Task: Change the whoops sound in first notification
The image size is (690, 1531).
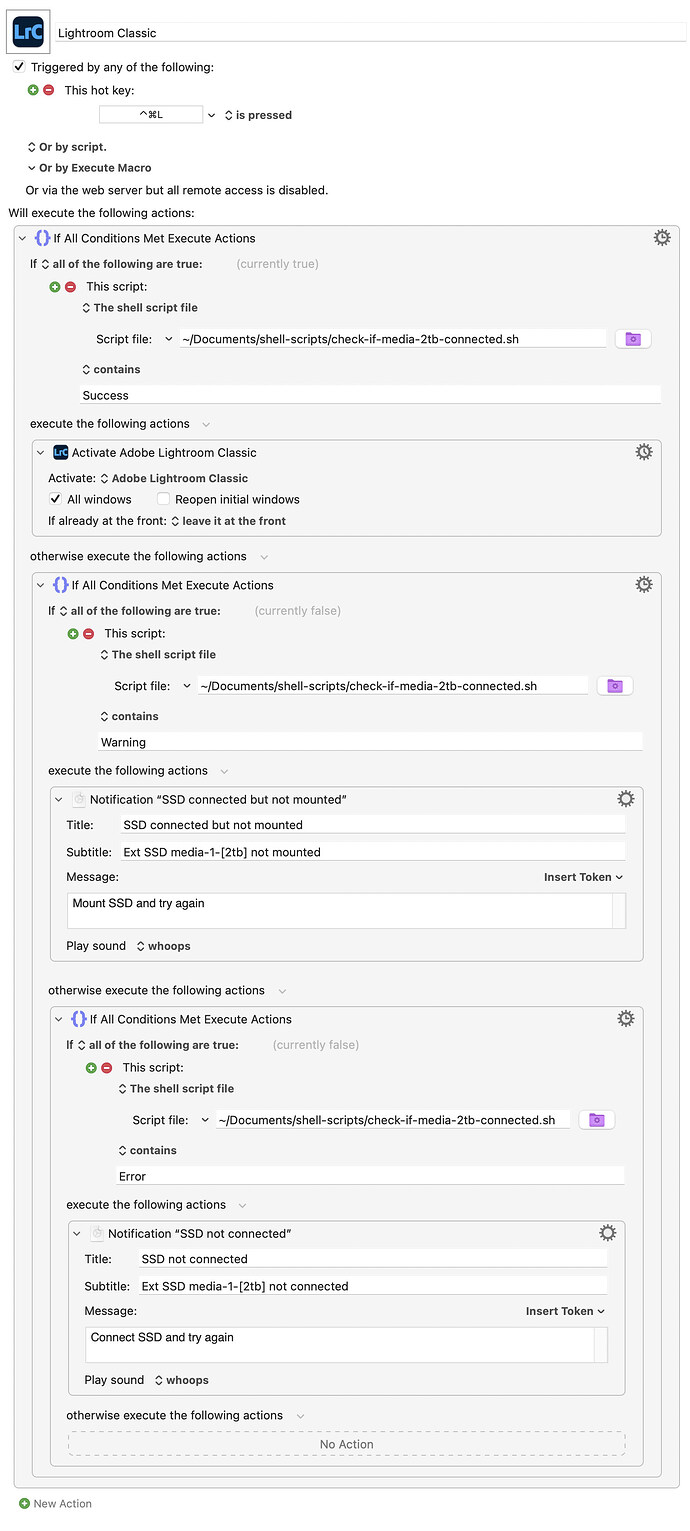Action: click(163, 946)
